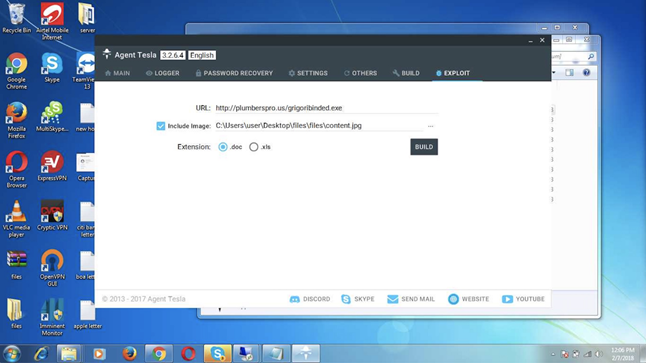Image resolution: width=646 pixels, height=363 pixels.
Task: Open the WEBSITE footer link
Action: pyautogui.click(x=468, y=299)
